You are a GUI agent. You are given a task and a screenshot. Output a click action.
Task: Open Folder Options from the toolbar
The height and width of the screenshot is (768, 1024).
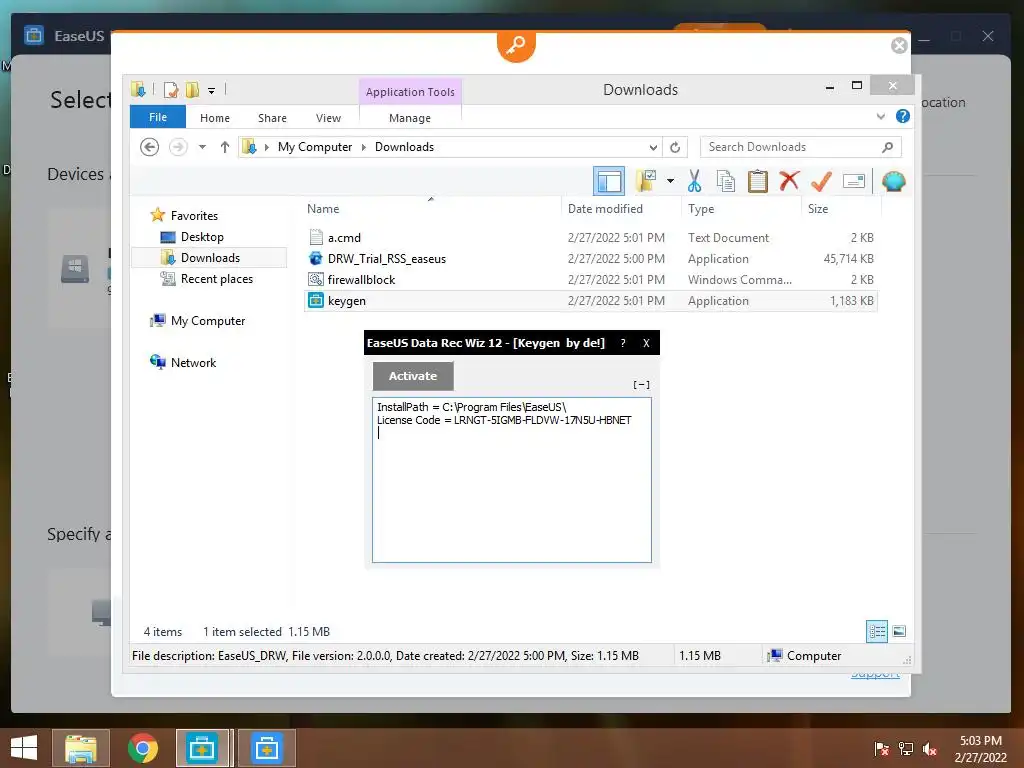click(x=646, y=181)
